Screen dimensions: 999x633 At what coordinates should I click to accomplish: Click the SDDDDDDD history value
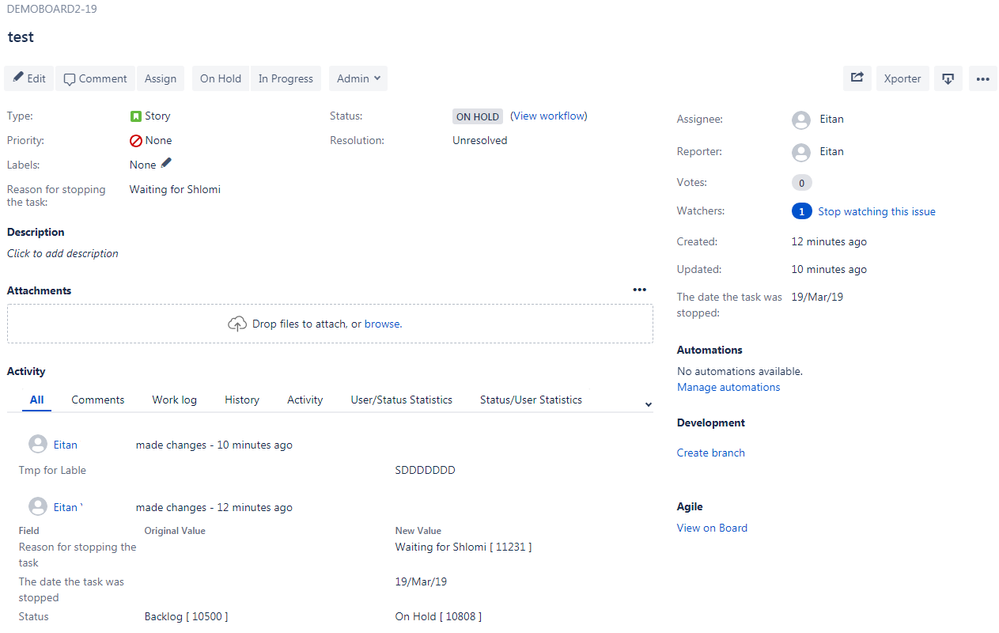tap(425, 470)
